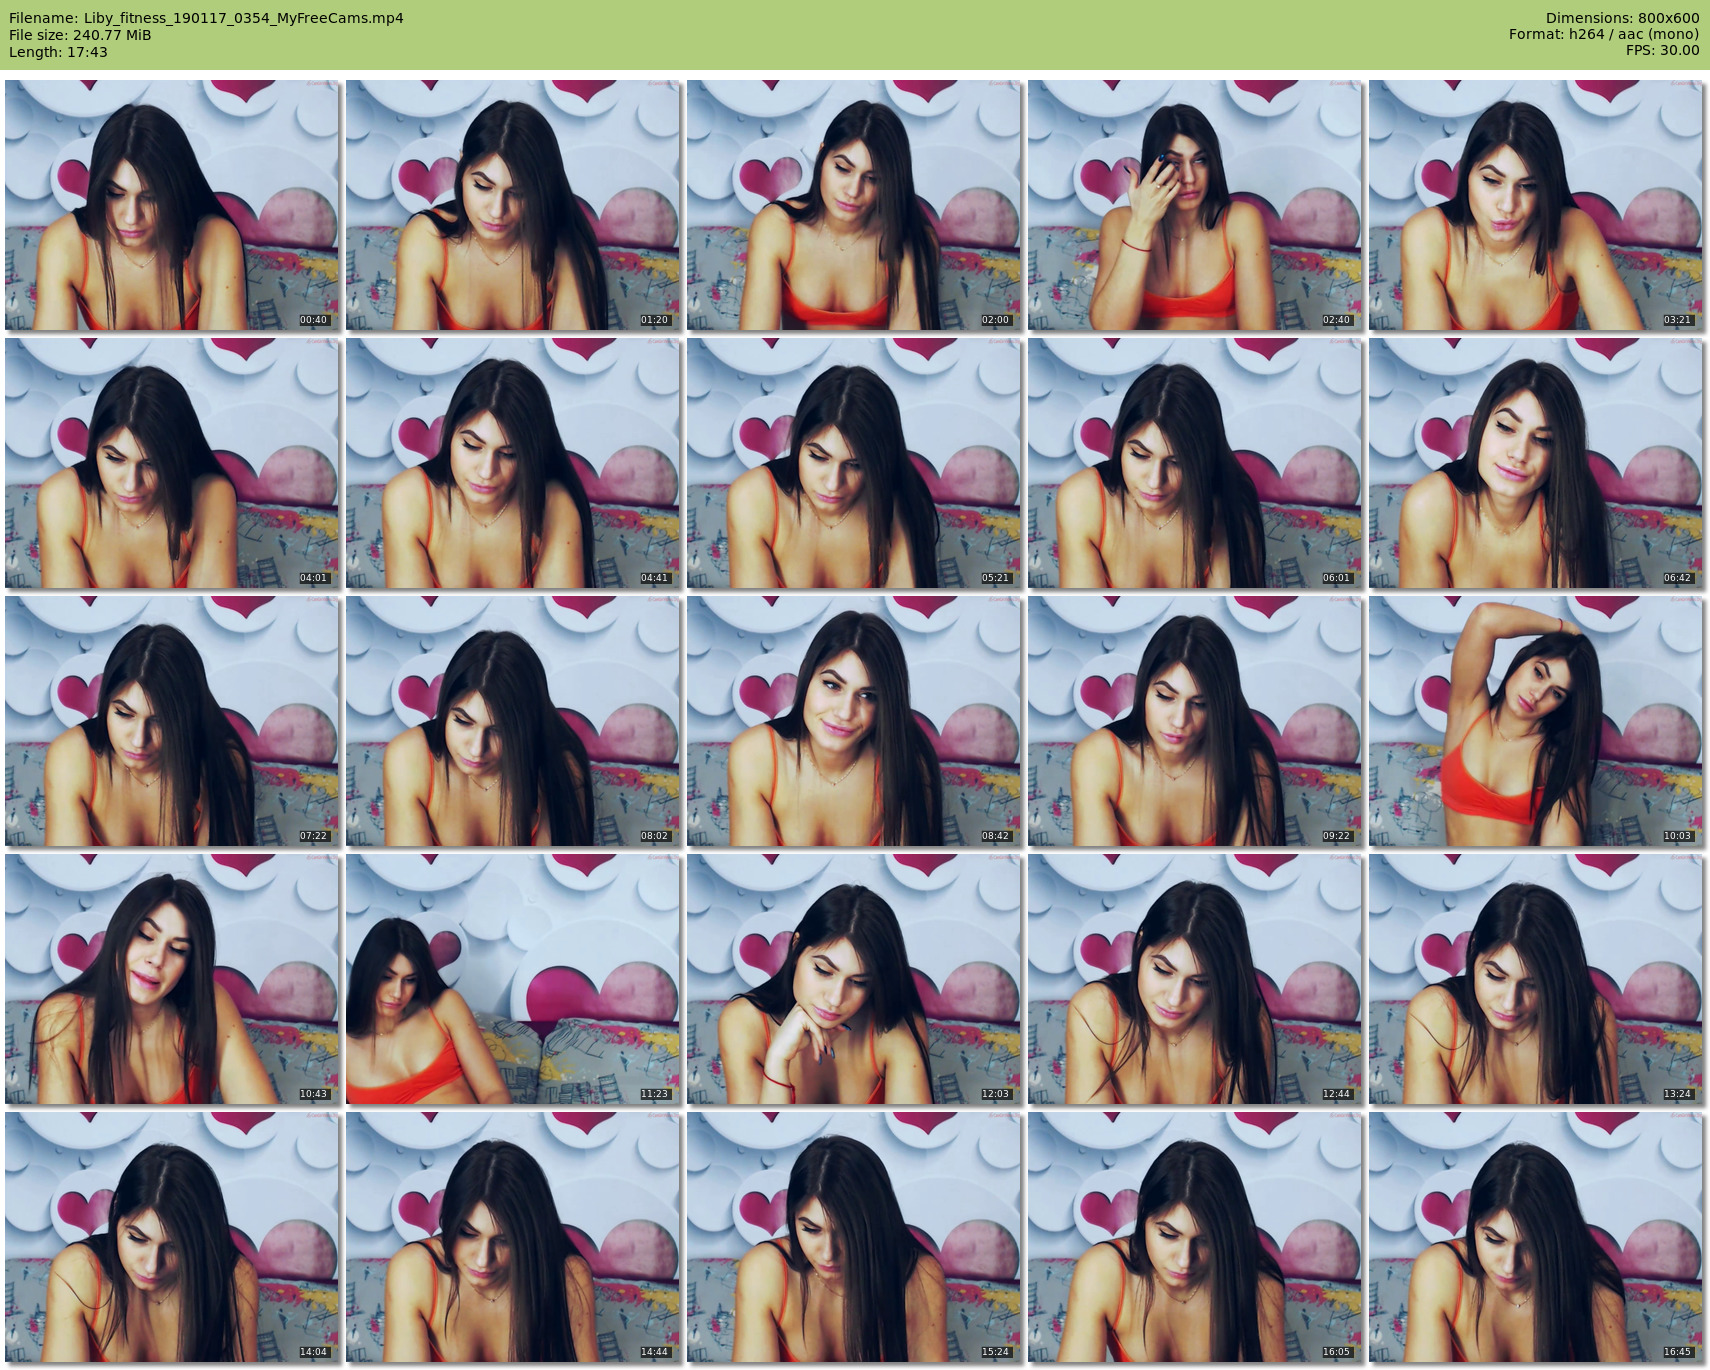Select the frame at 01:20
Screen dimensions: 1710x1370
click(x=513, y=205)
